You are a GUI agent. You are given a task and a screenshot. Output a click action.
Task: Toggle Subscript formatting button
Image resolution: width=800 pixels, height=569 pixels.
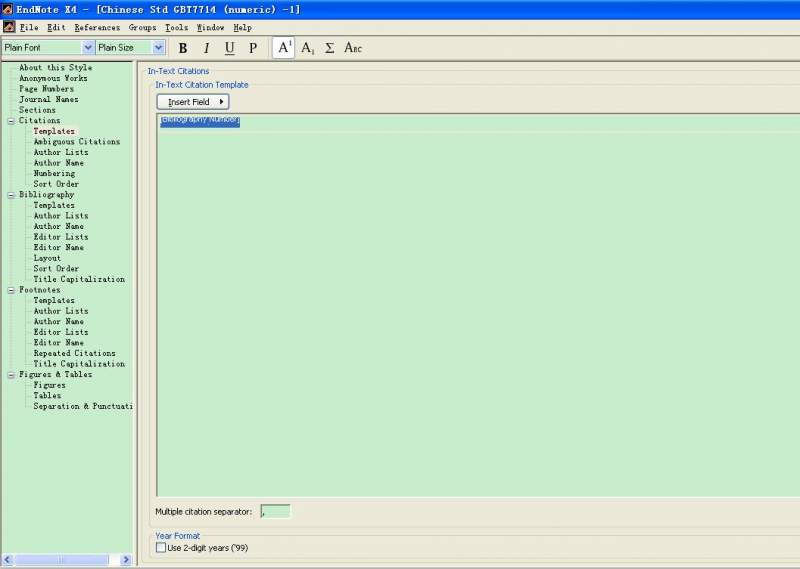pos(307,48)
